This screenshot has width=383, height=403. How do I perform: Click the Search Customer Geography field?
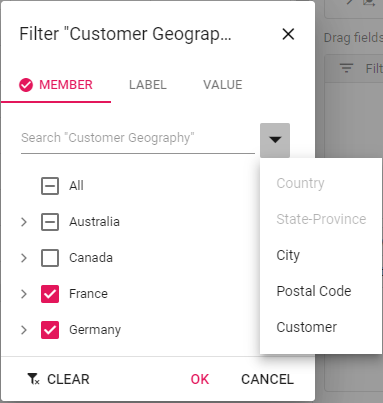coord(138,138)
